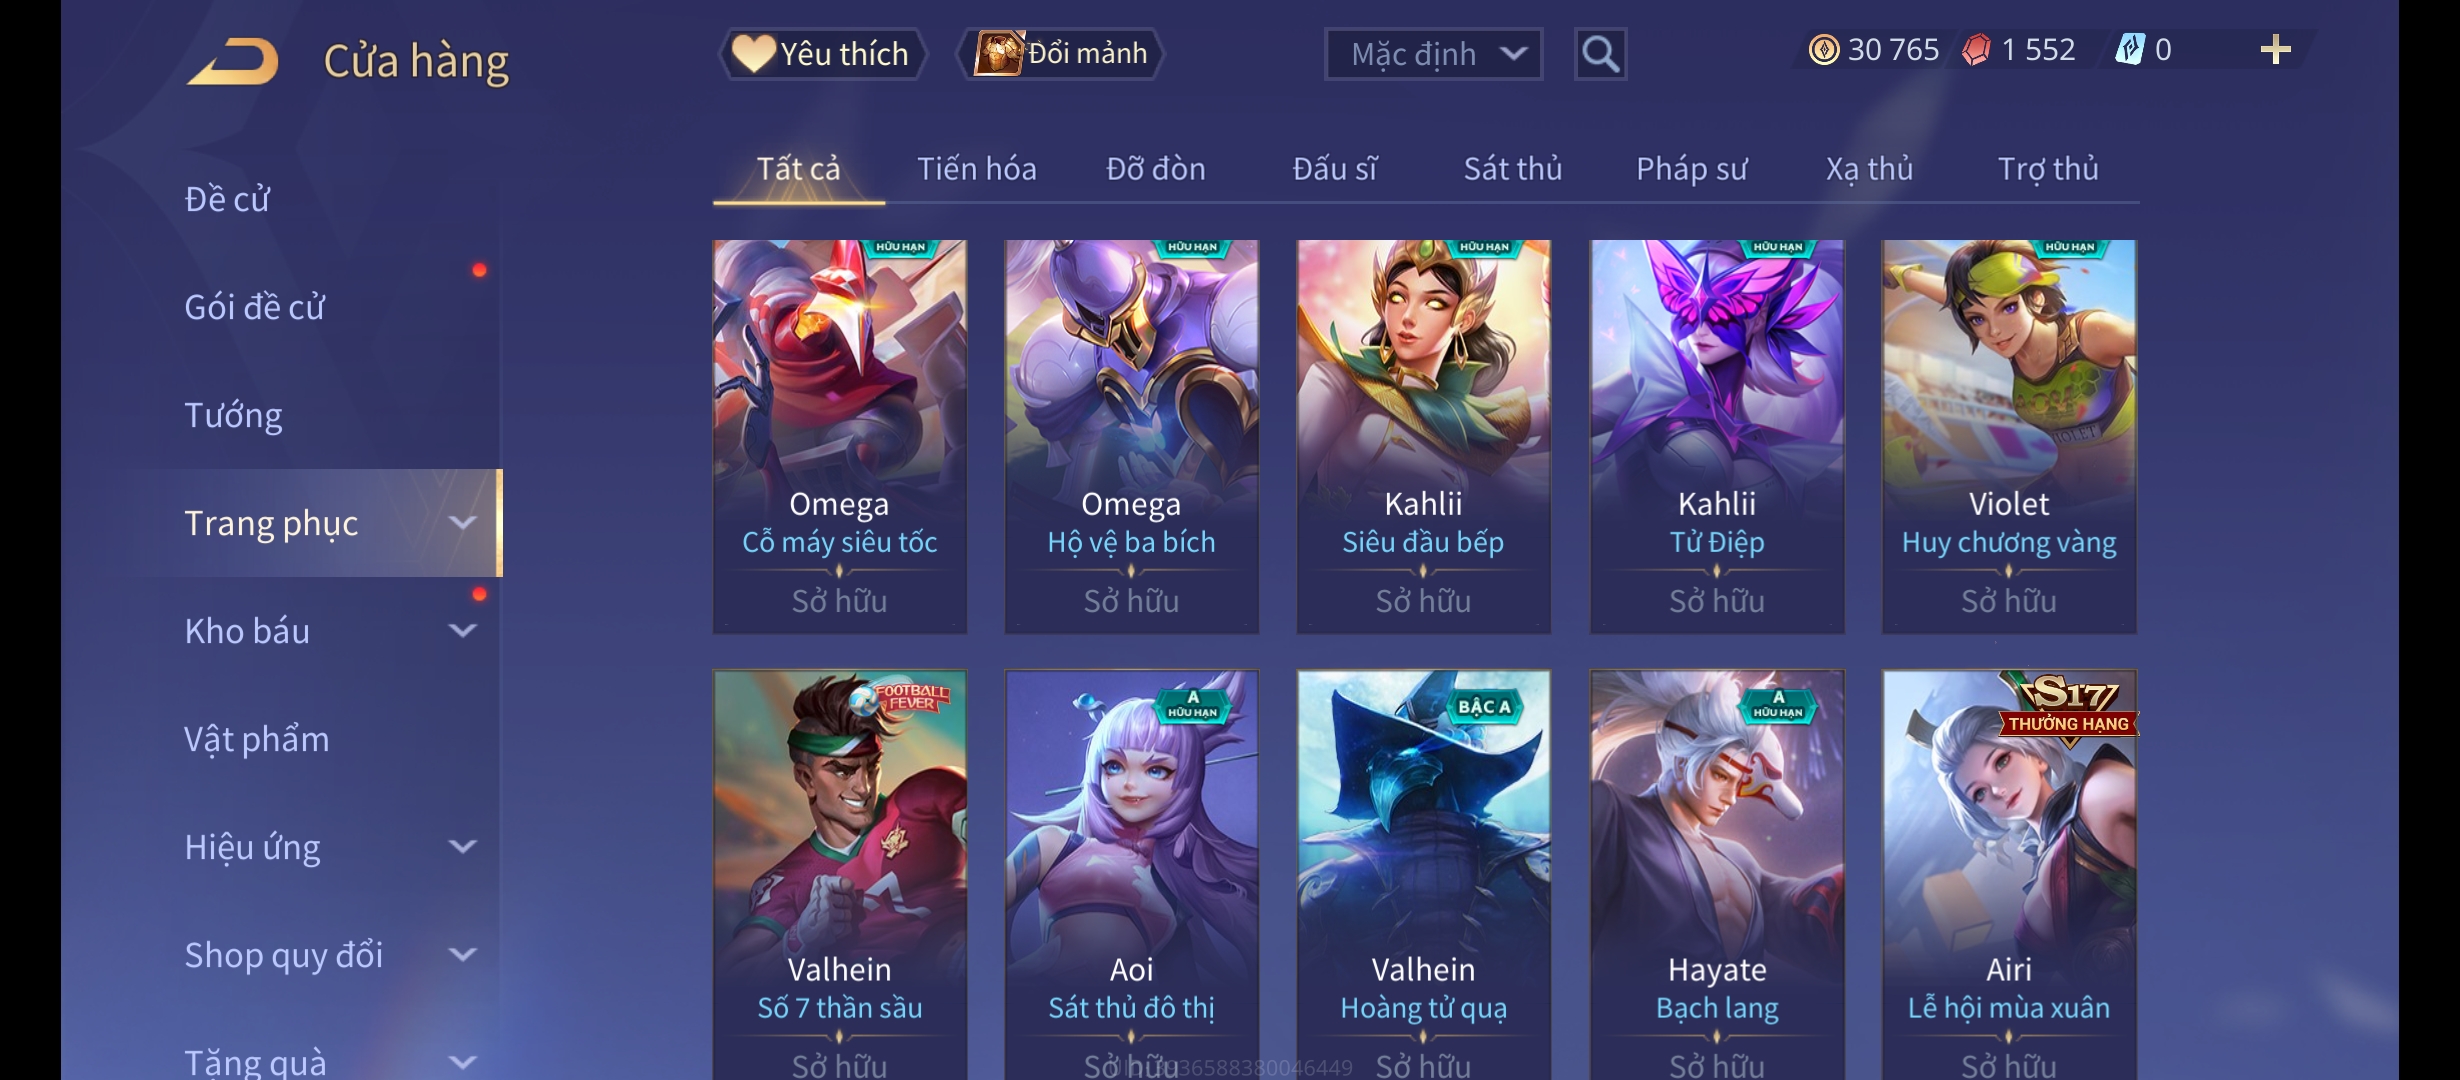Open search with the magnifier icon
Screen dimensions: 2460x1080
(x=1600, y=54)
